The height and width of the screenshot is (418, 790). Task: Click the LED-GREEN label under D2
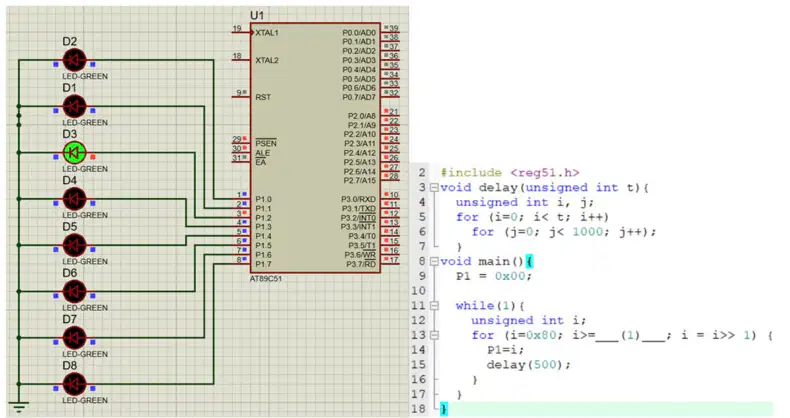[85, 77]
